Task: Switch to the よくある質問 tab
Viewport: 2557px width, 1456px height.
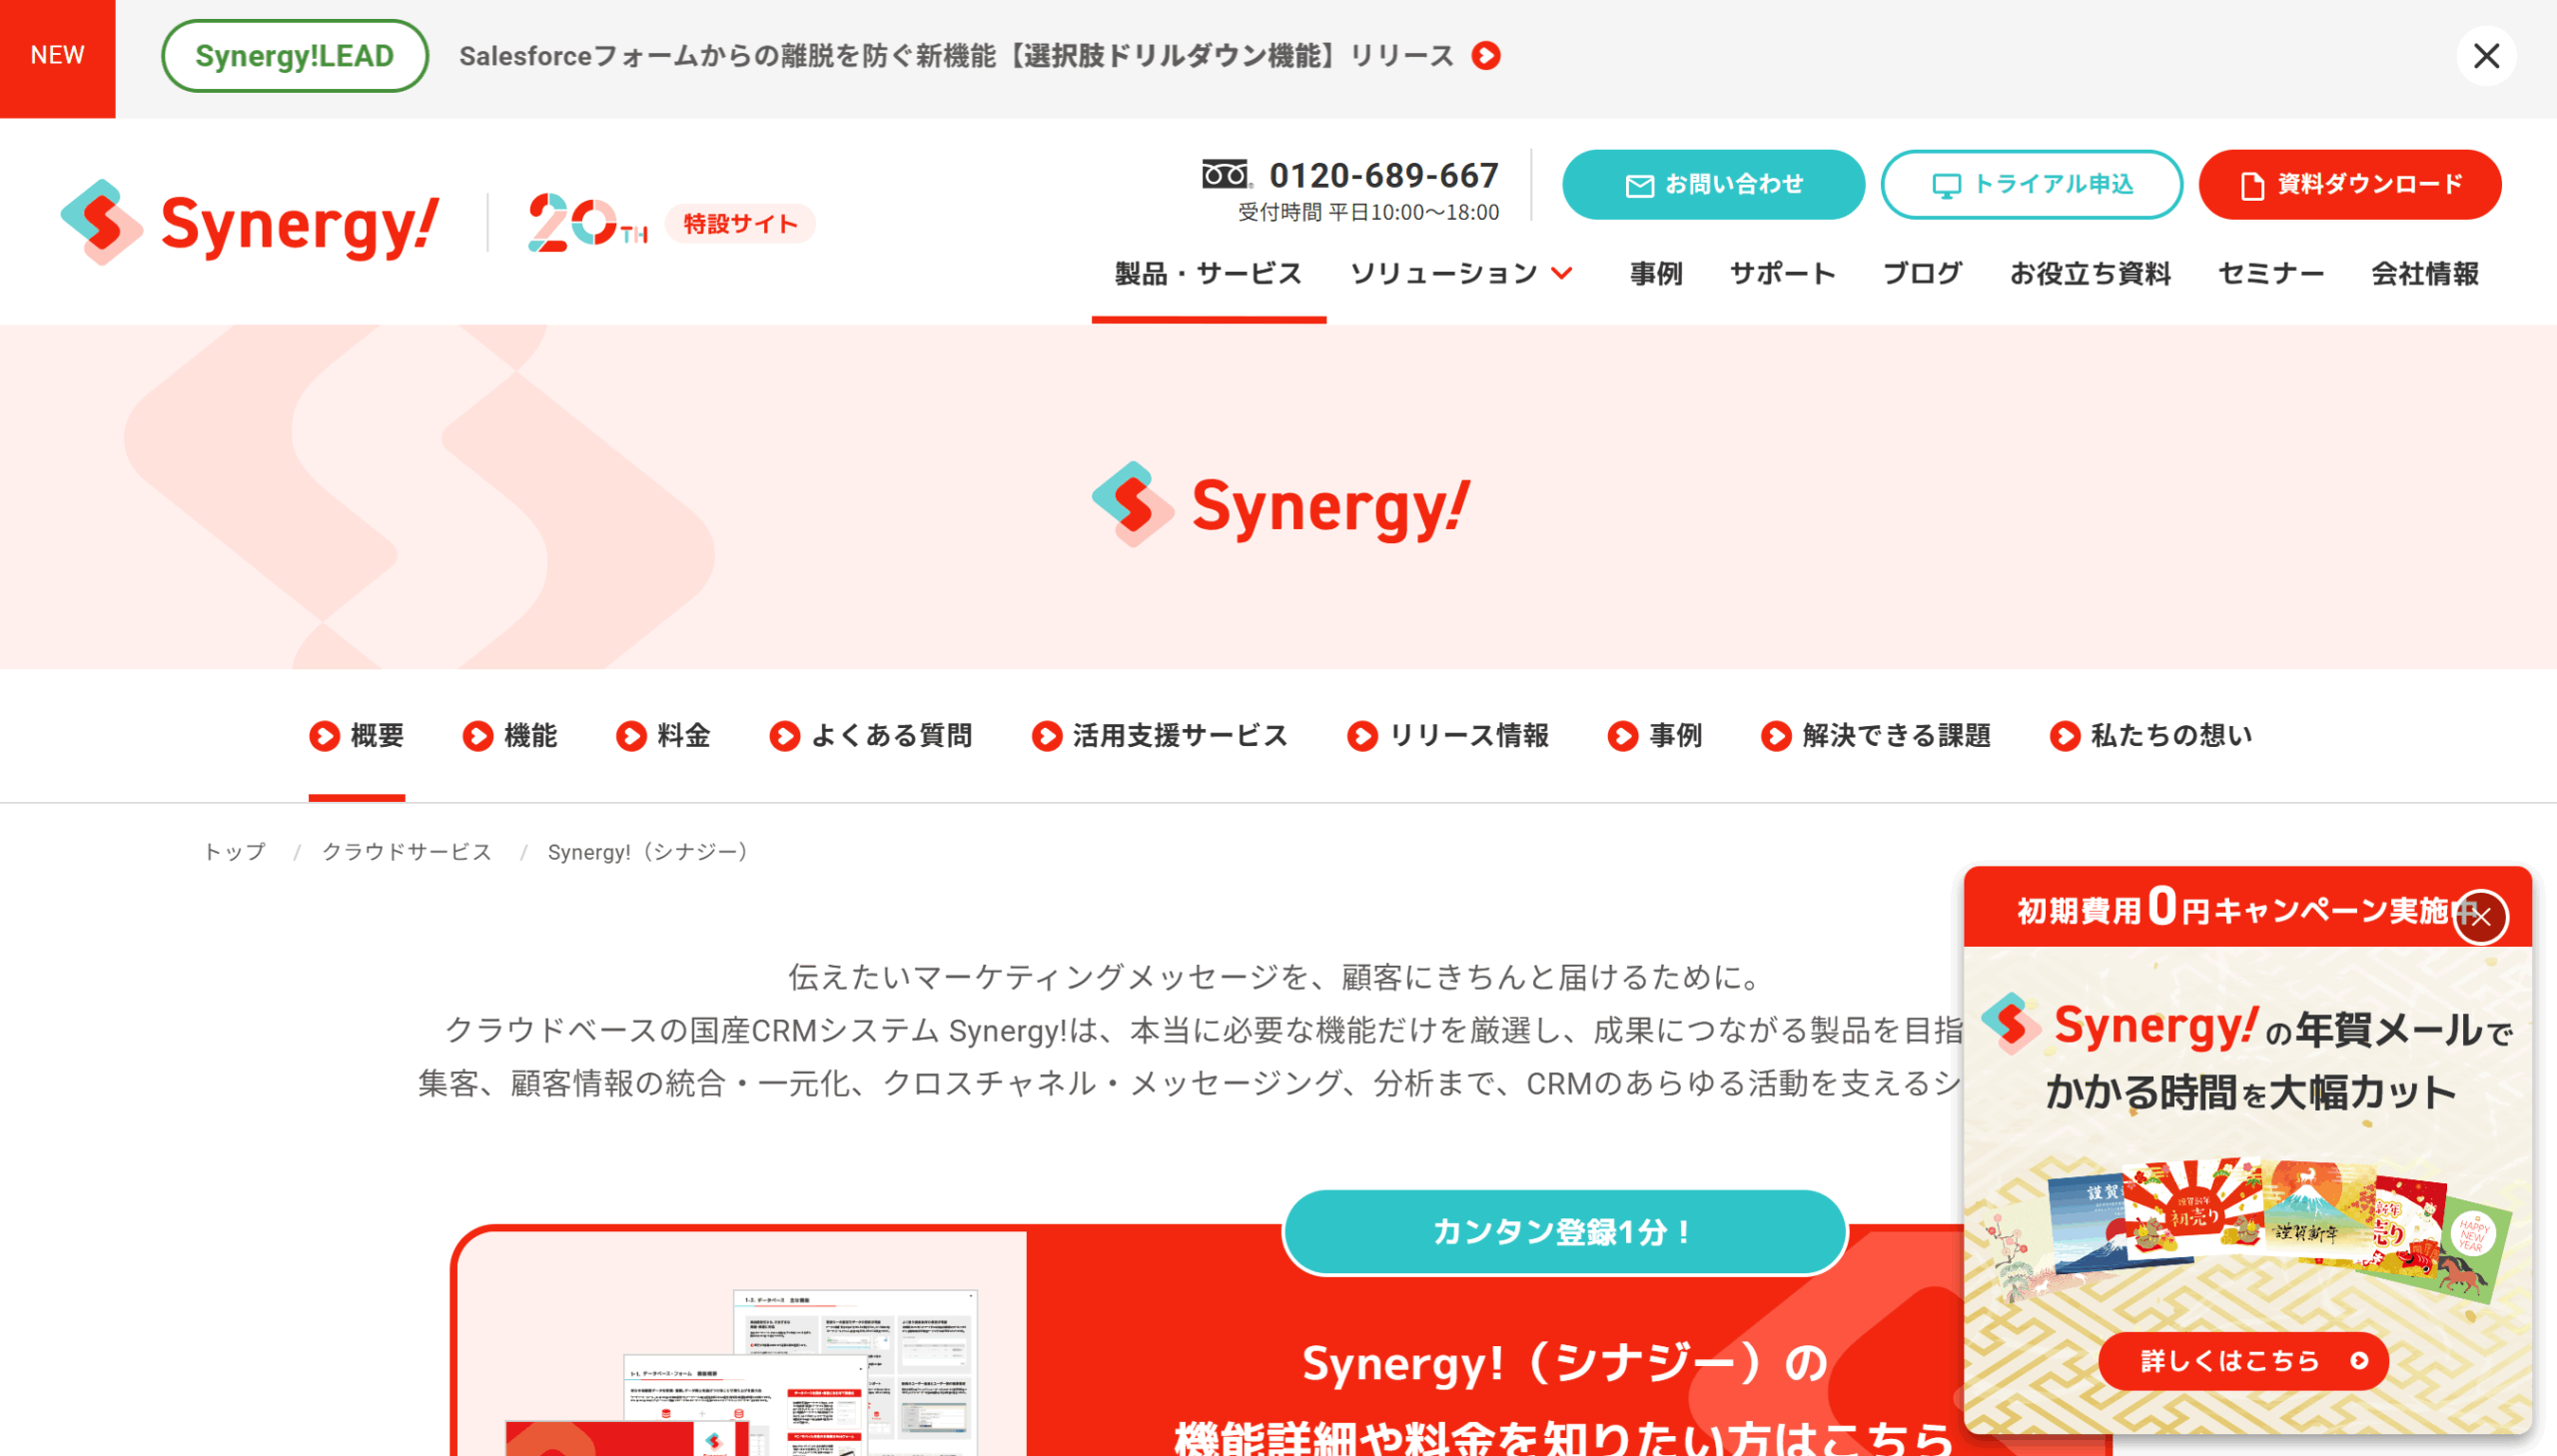Action: 871,736
